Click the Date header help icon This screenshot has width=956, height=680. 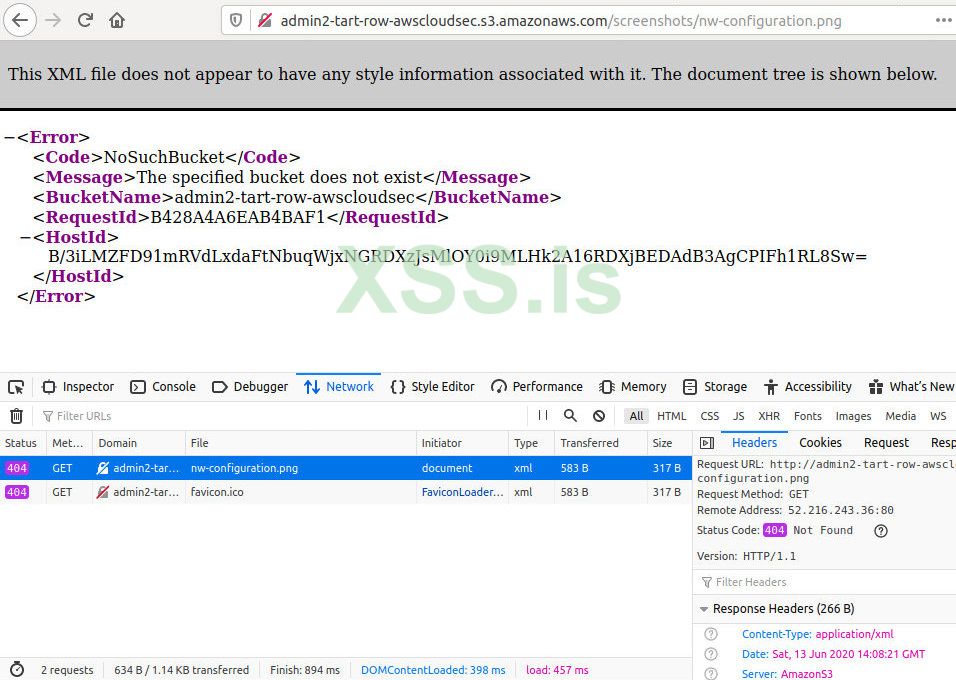click(711, 654)
